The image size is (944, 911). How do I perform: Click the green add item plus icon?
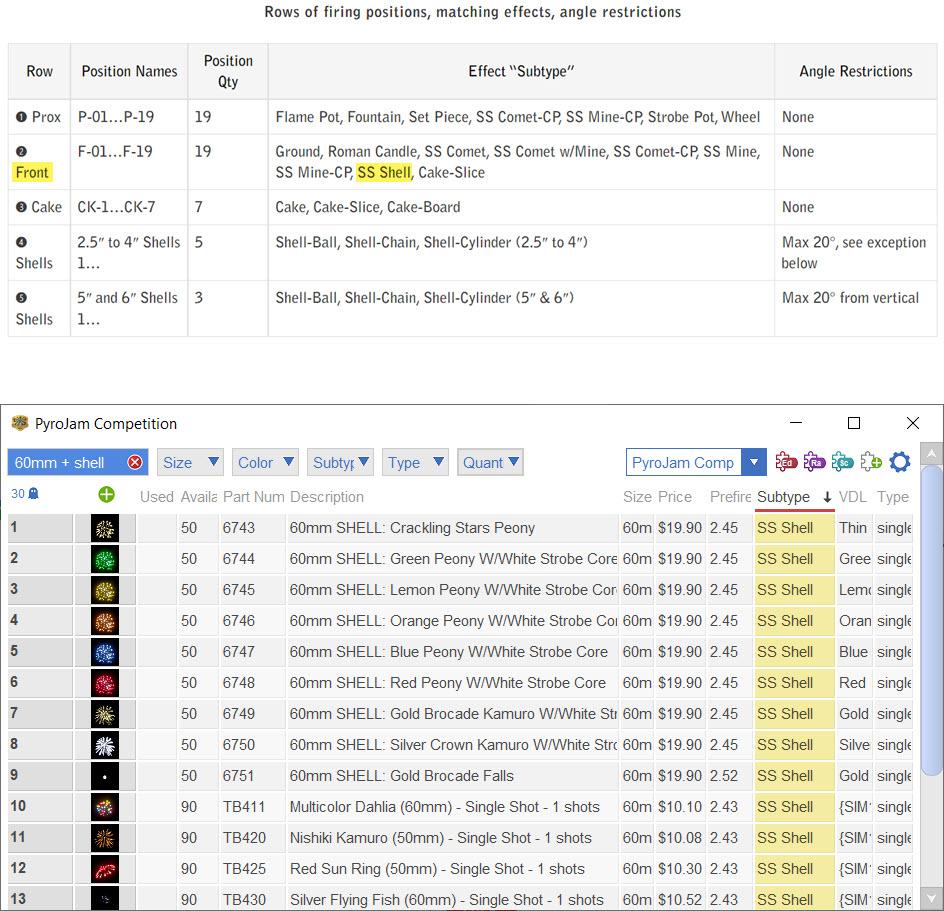coord(106,495)
